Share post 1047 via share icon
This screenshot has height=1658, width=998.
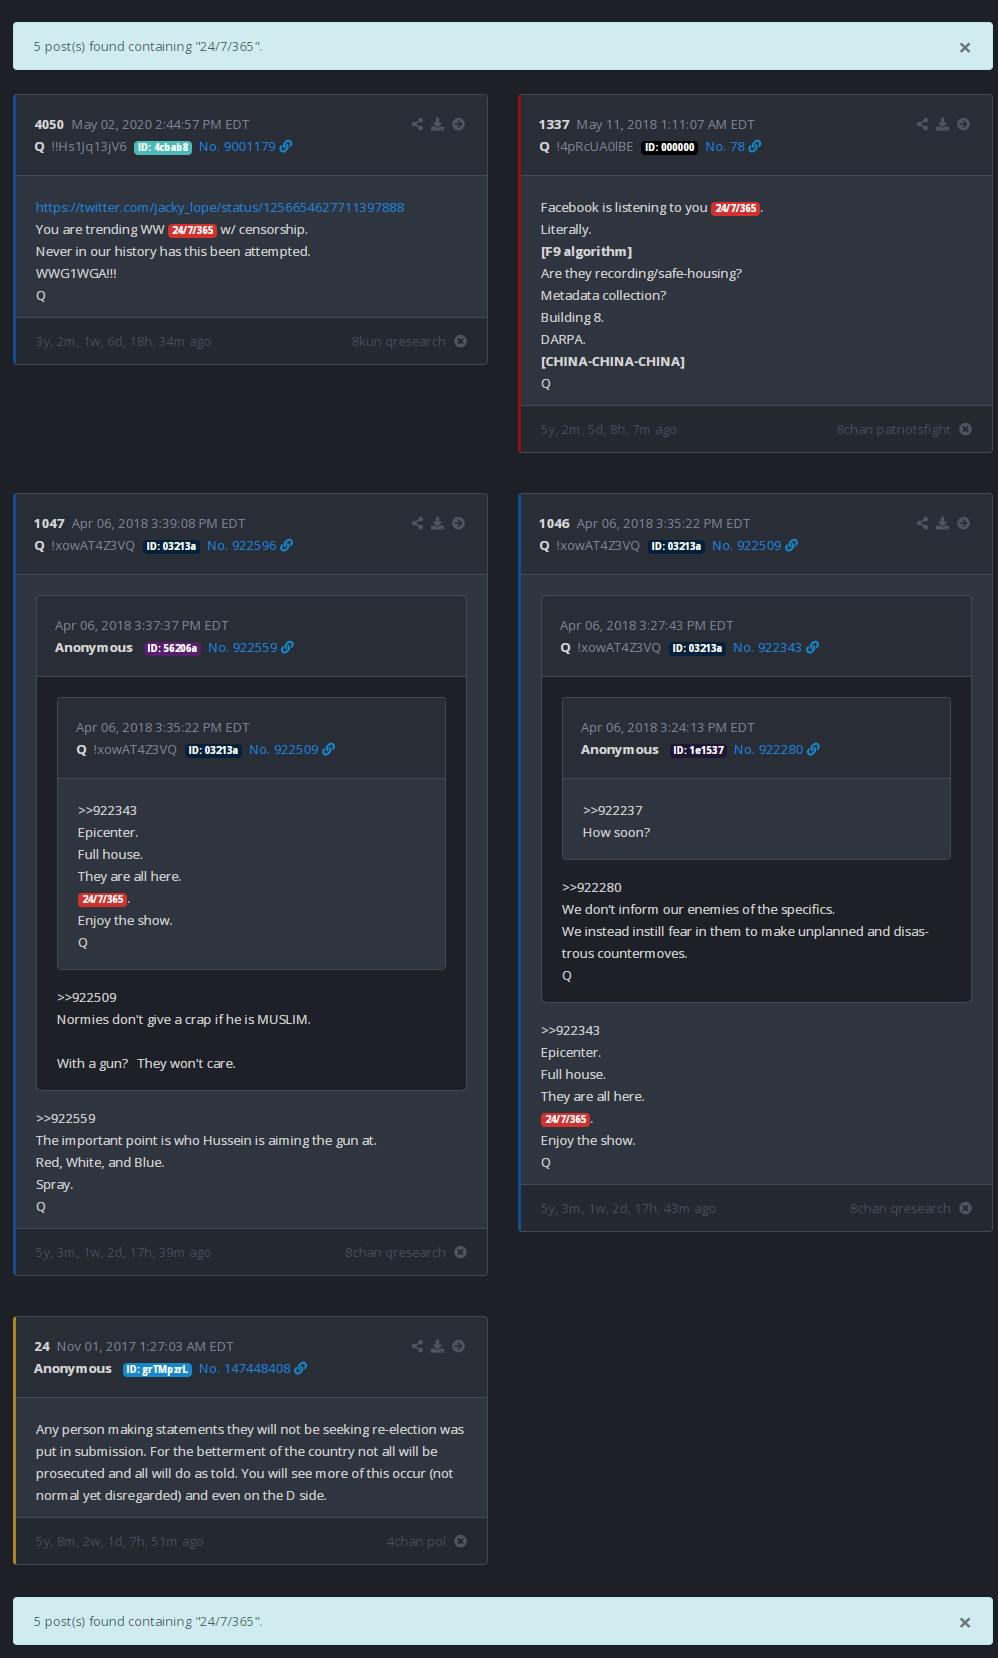[x=417, y=523]
